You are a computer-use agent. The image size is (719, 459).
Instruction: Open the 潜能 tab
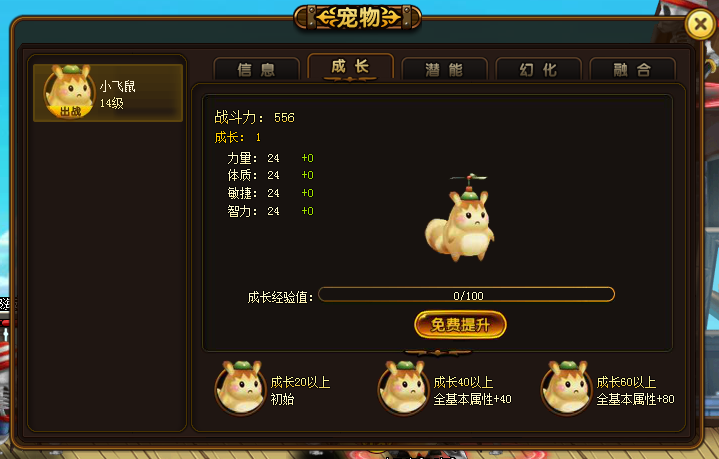pos(444,70)
